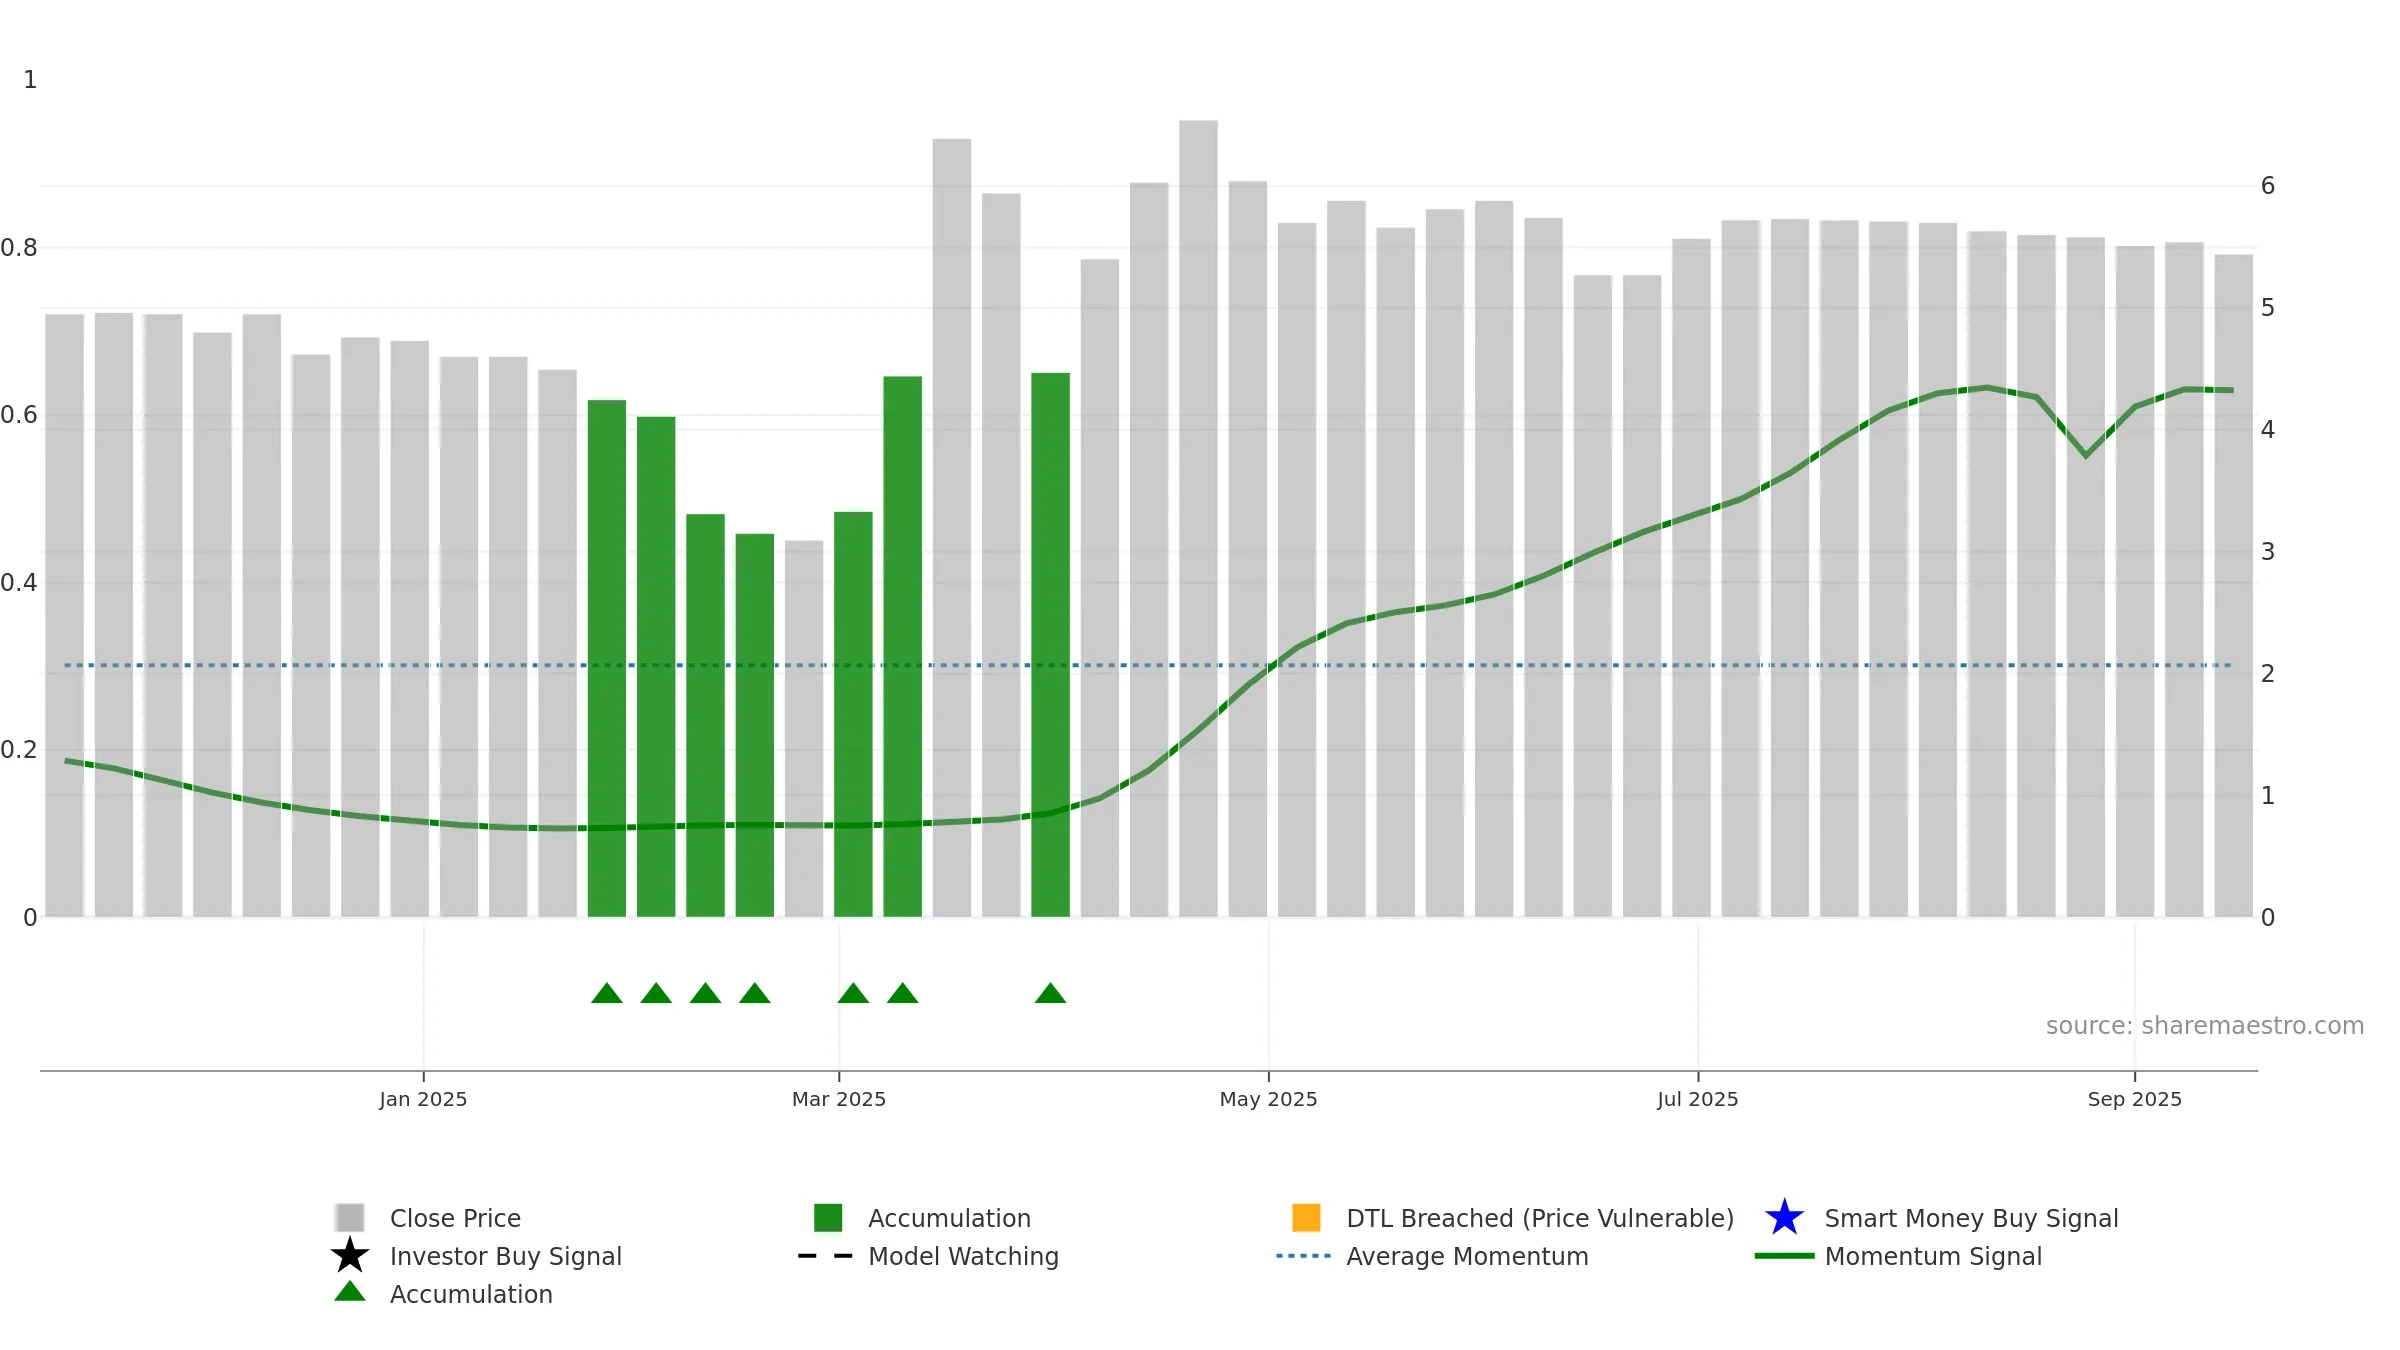Click the blue Smart Money Buy Signal star
Image resolution: width=2400 pixels, height=1350 pixels.
coord(1784,1218)
